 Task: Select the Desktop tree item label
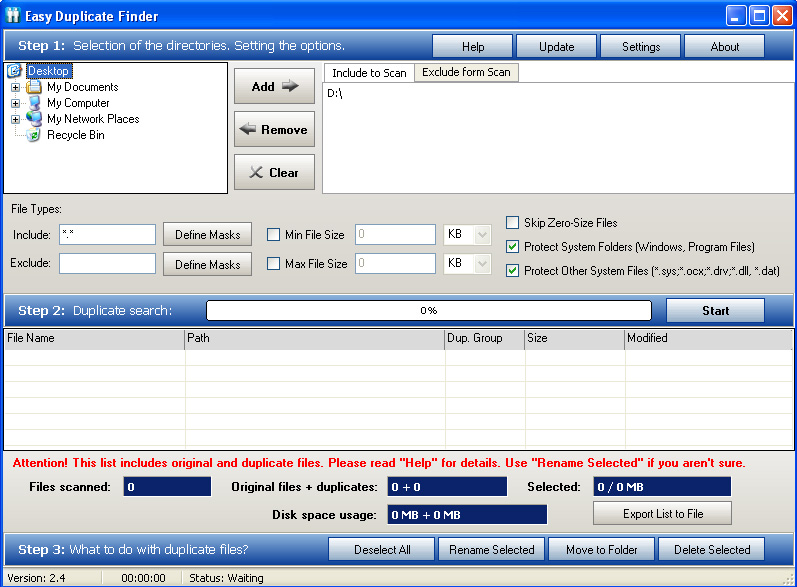tap(49, 71)
